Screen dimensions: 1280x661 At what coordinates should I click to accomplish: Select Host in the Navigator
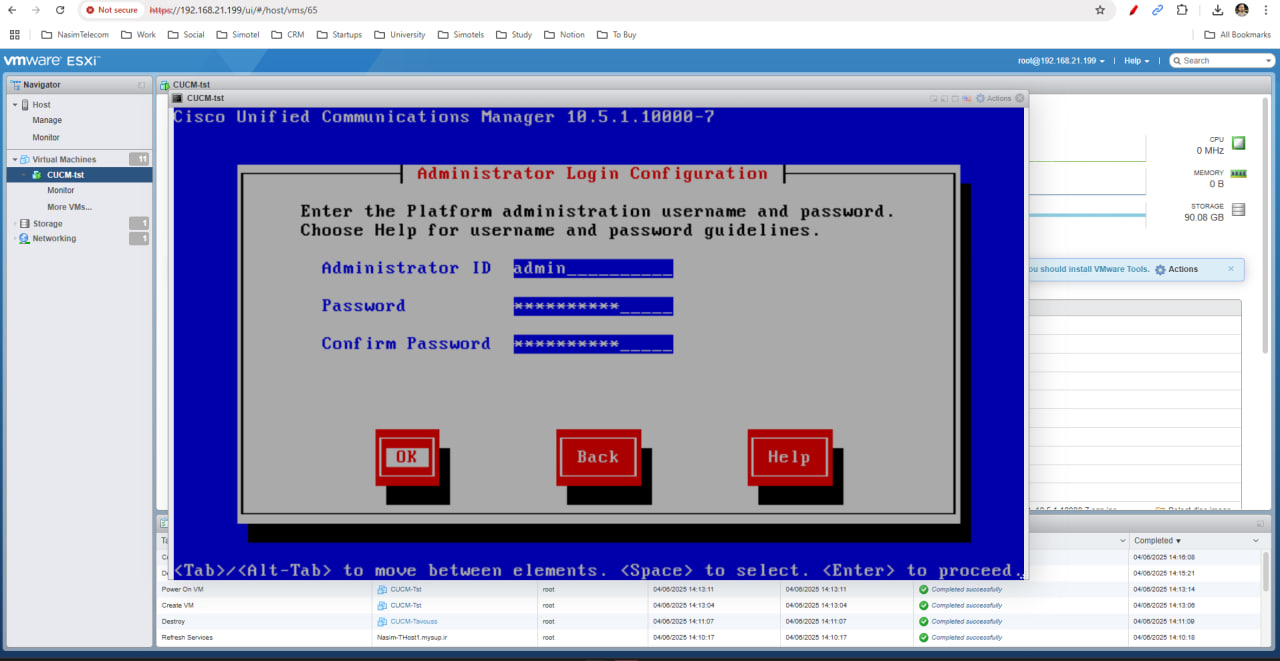41,105
